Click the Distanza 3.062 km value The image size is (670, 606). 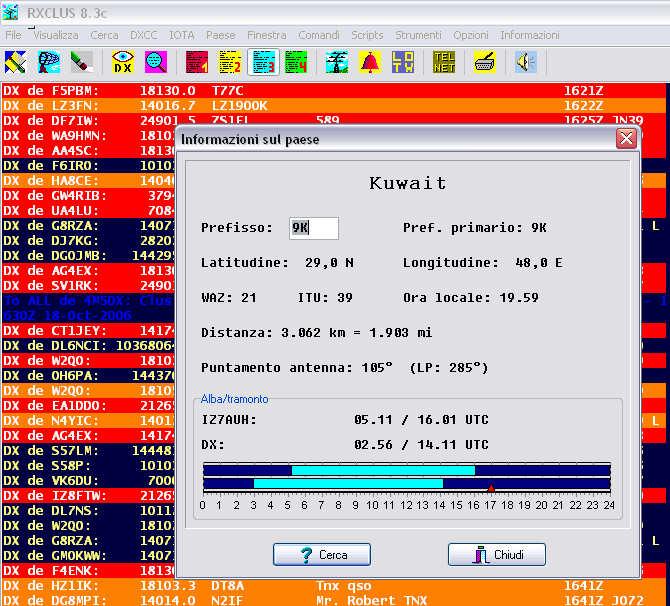pos(316,332)
